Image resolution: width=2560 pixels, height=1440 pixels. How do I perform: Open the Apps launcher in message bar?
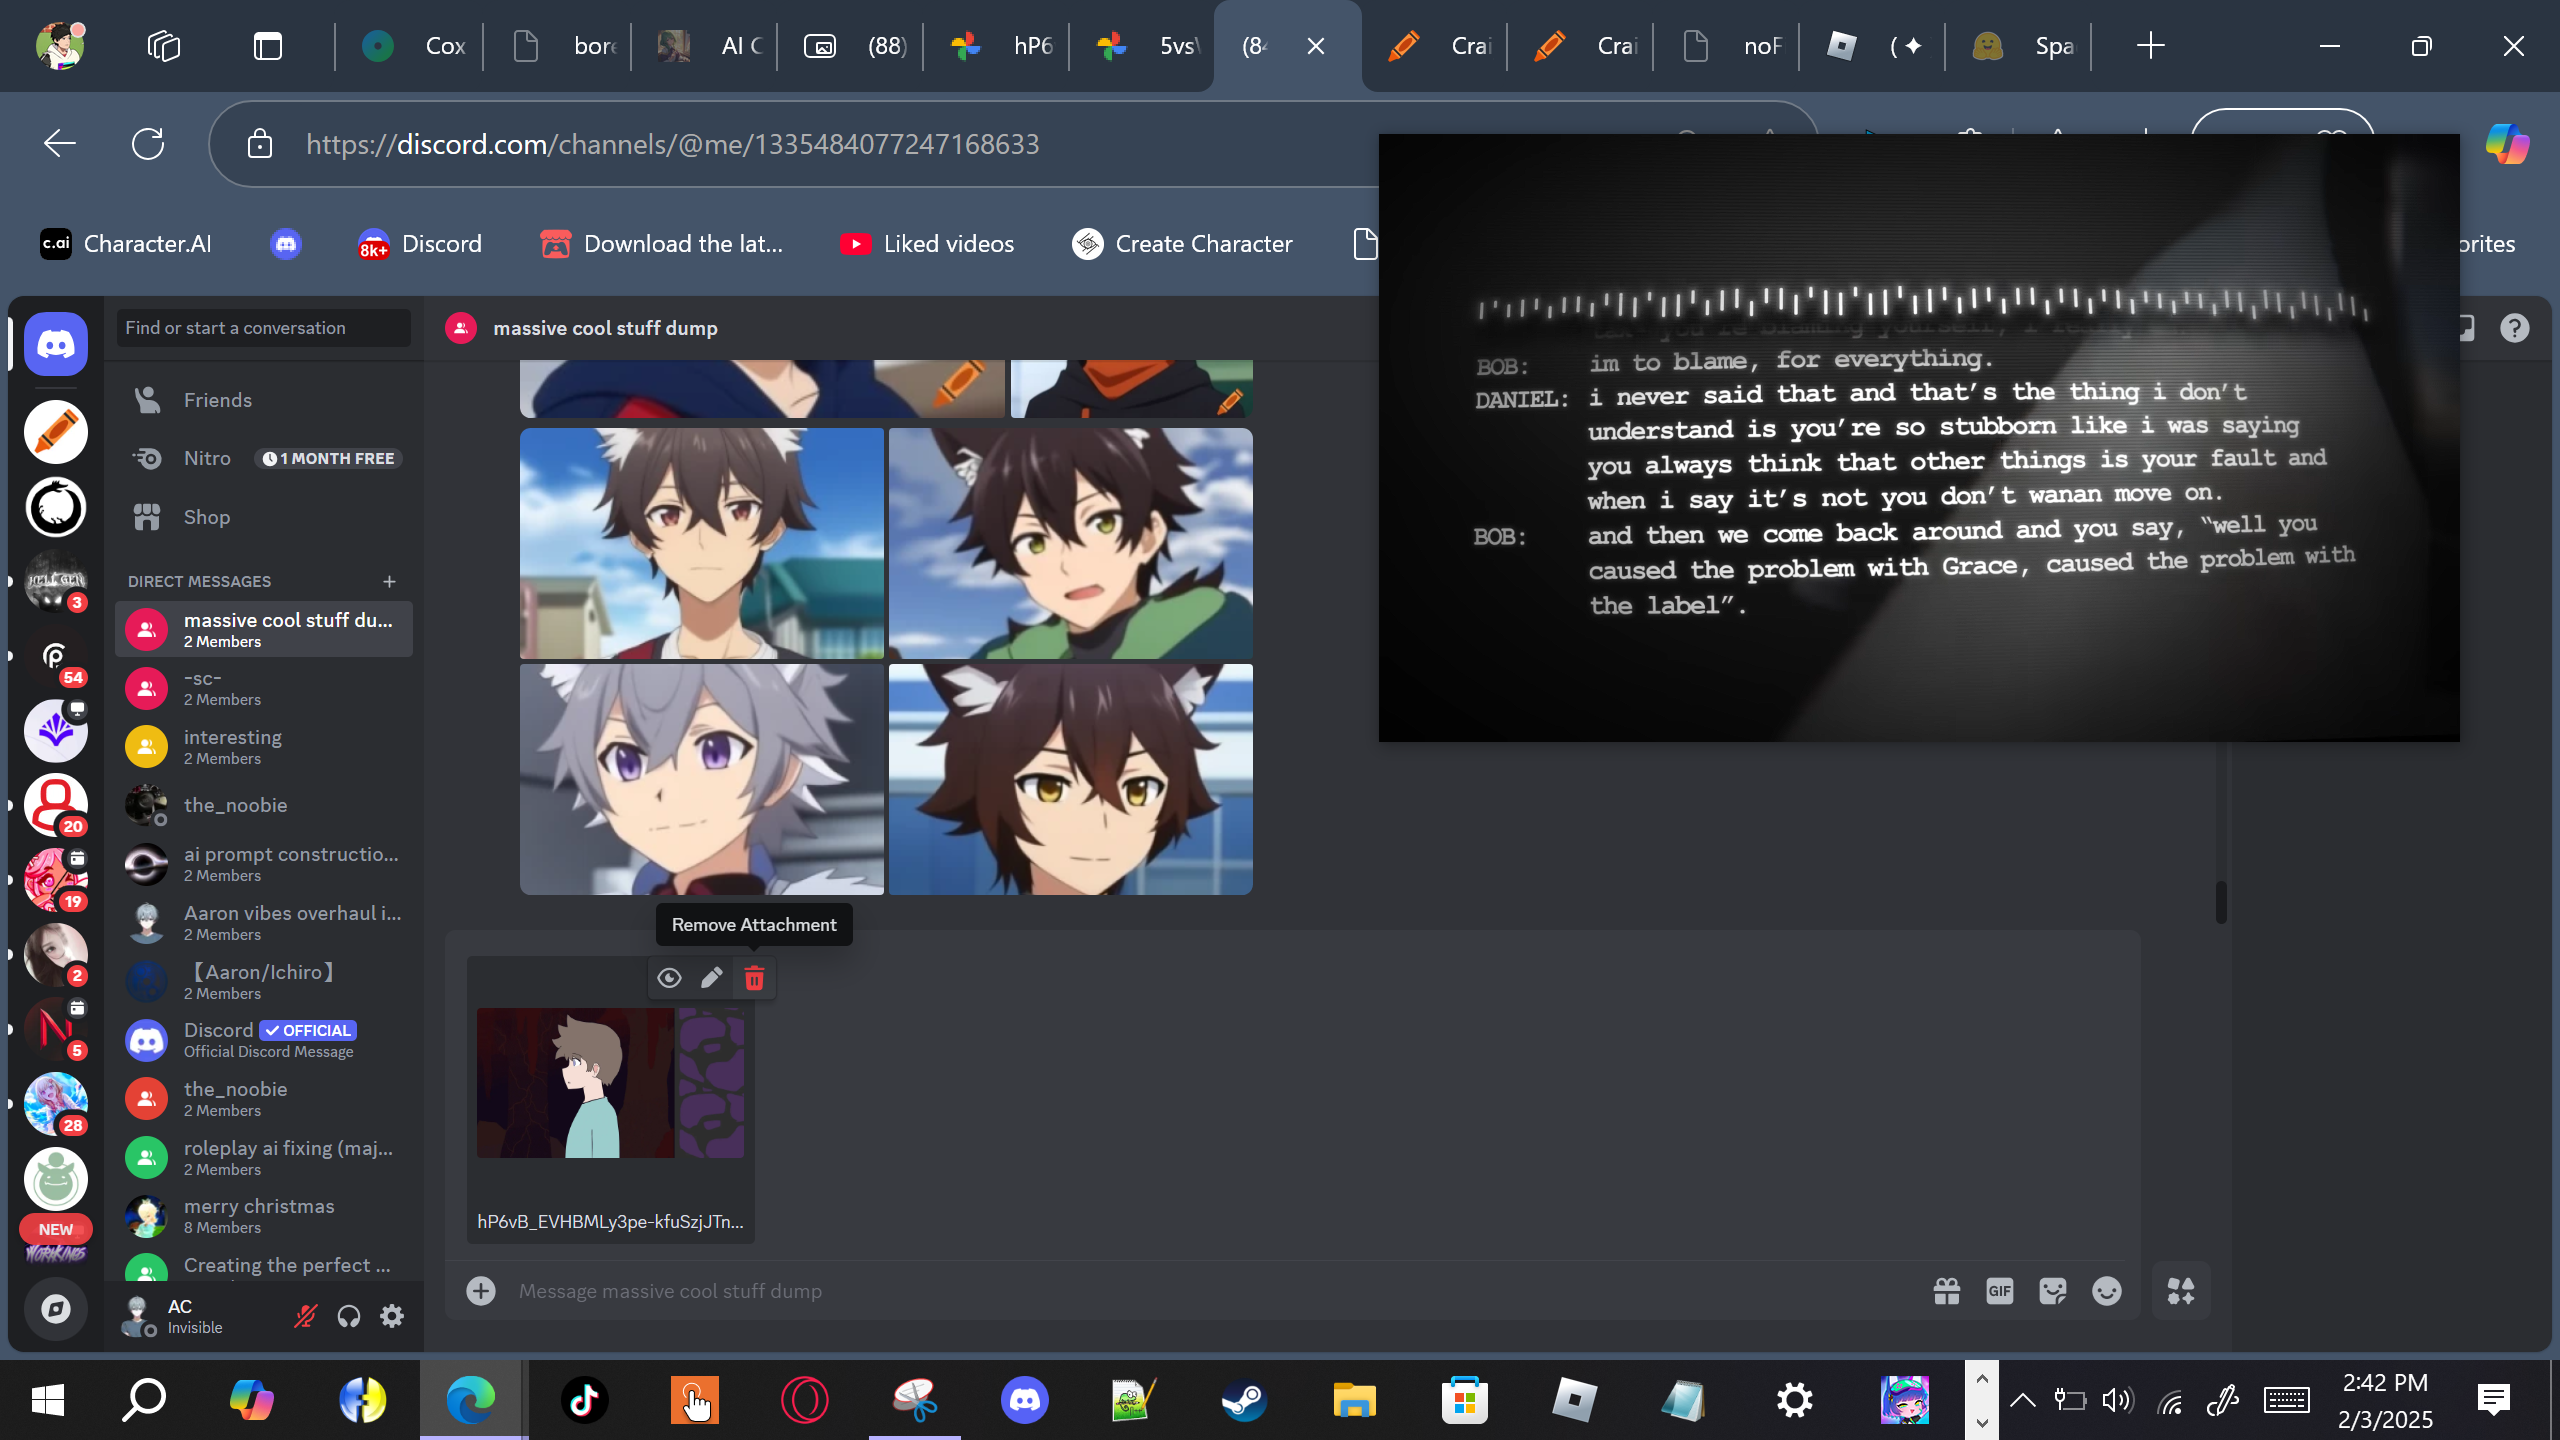click(x=2181, y=1291)
